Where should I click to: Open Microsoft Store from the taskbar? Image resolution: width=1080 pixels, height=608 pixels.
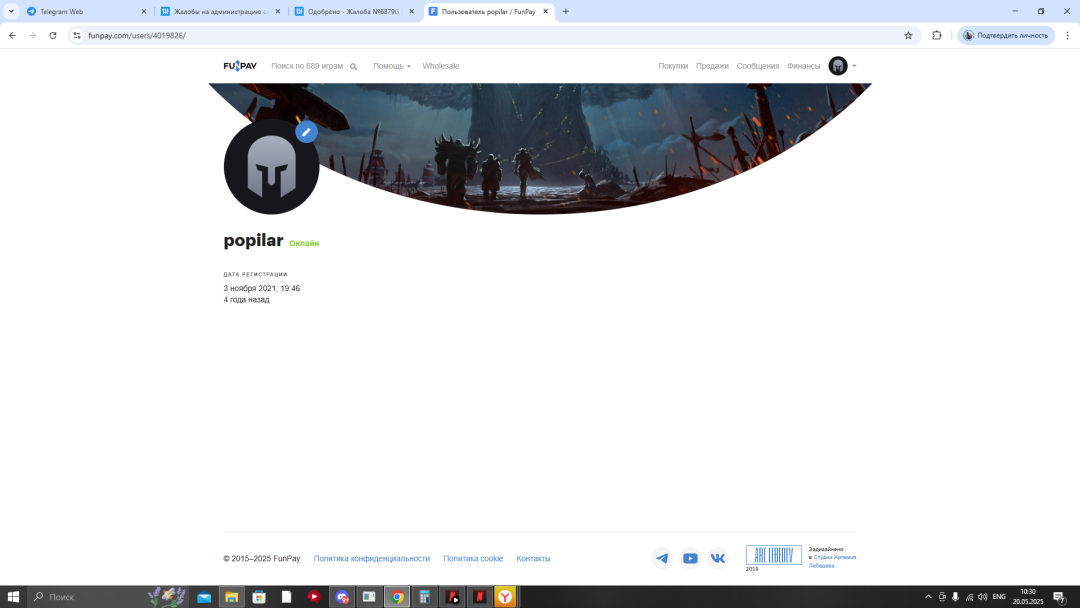259,597
